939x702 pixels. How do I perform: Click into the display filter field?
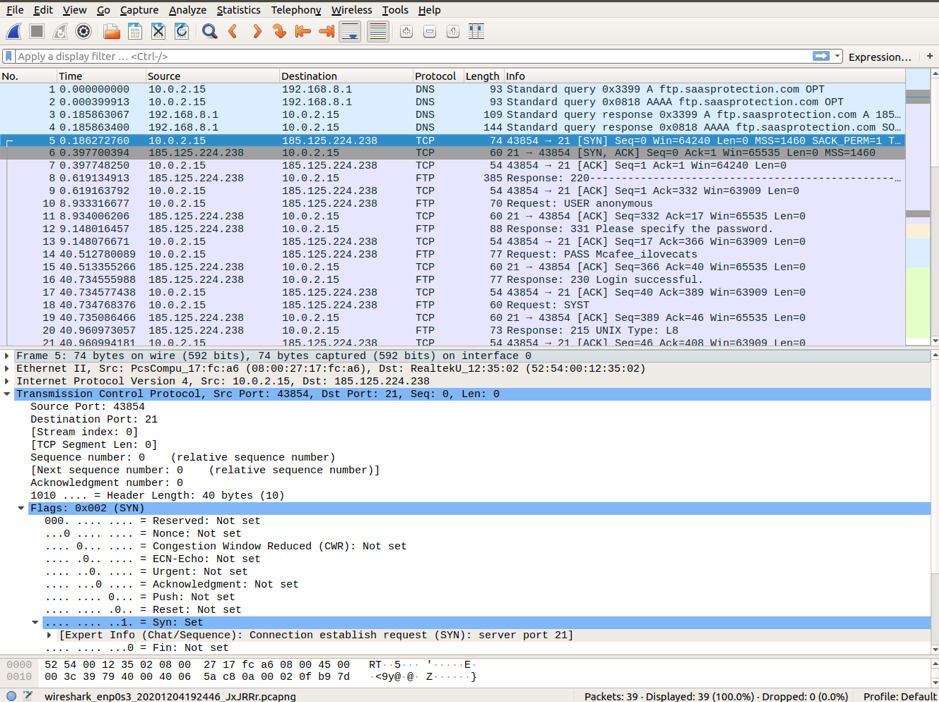click(400, 57)
